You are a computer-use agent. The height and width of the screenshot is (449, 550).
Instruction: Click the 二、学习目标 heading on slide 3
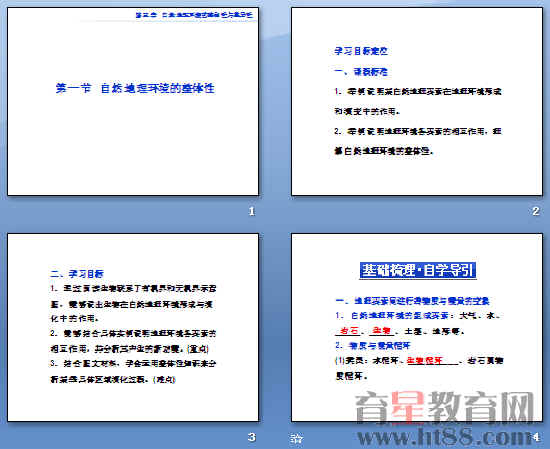tap(77, 274)
